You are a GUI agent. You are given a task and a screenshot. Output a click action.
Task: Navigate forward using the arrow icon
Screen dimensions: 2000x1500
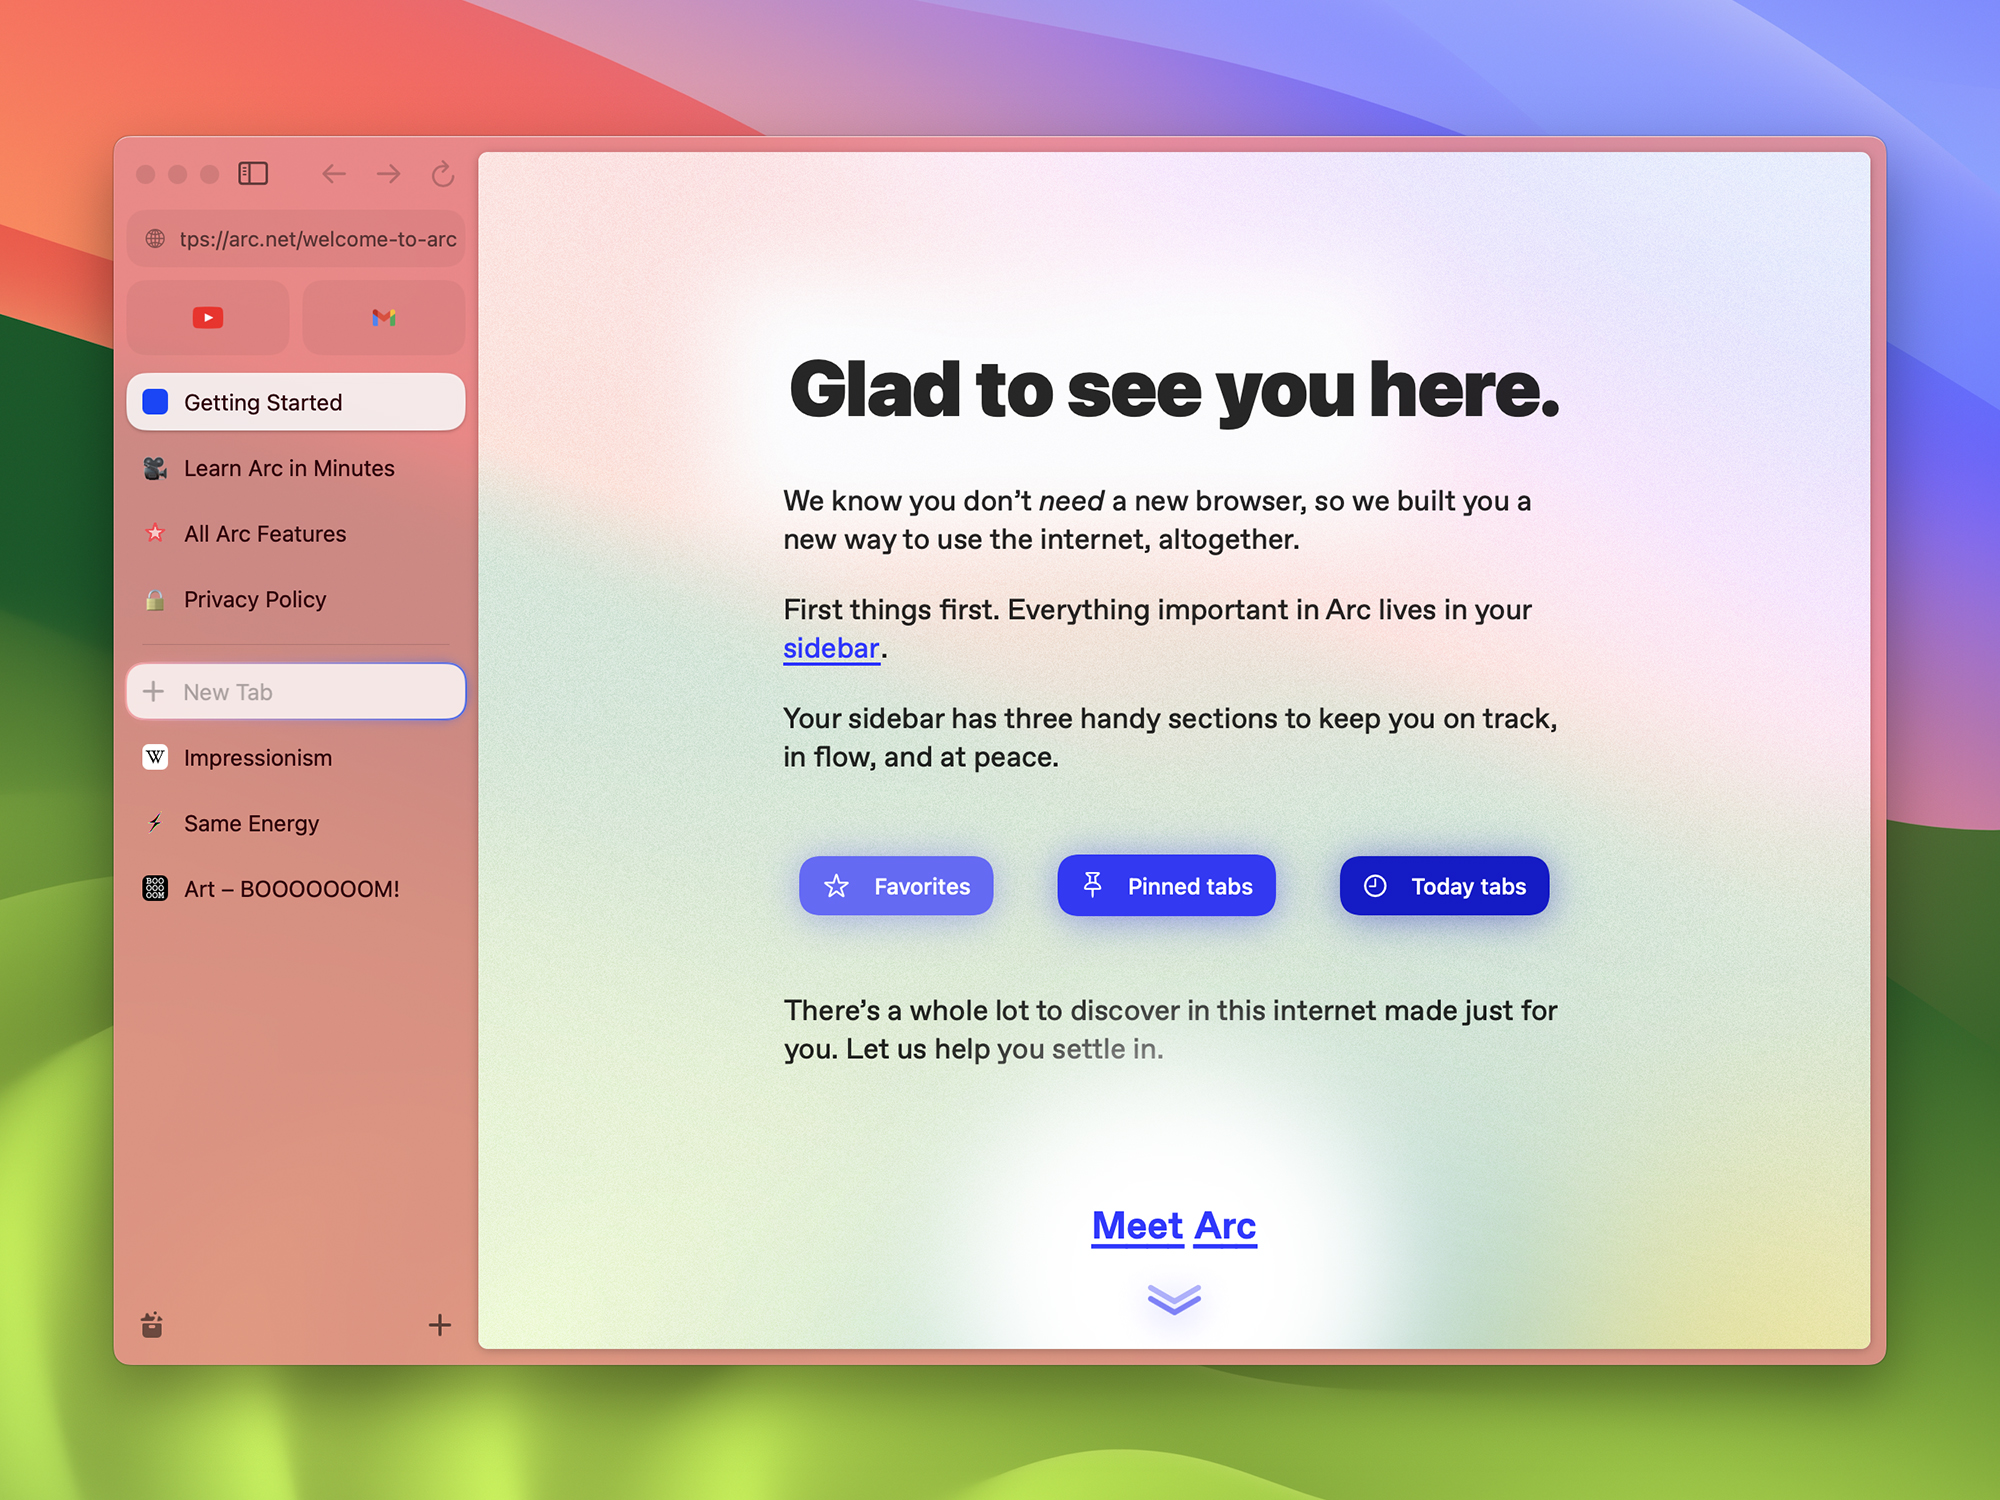388,173
